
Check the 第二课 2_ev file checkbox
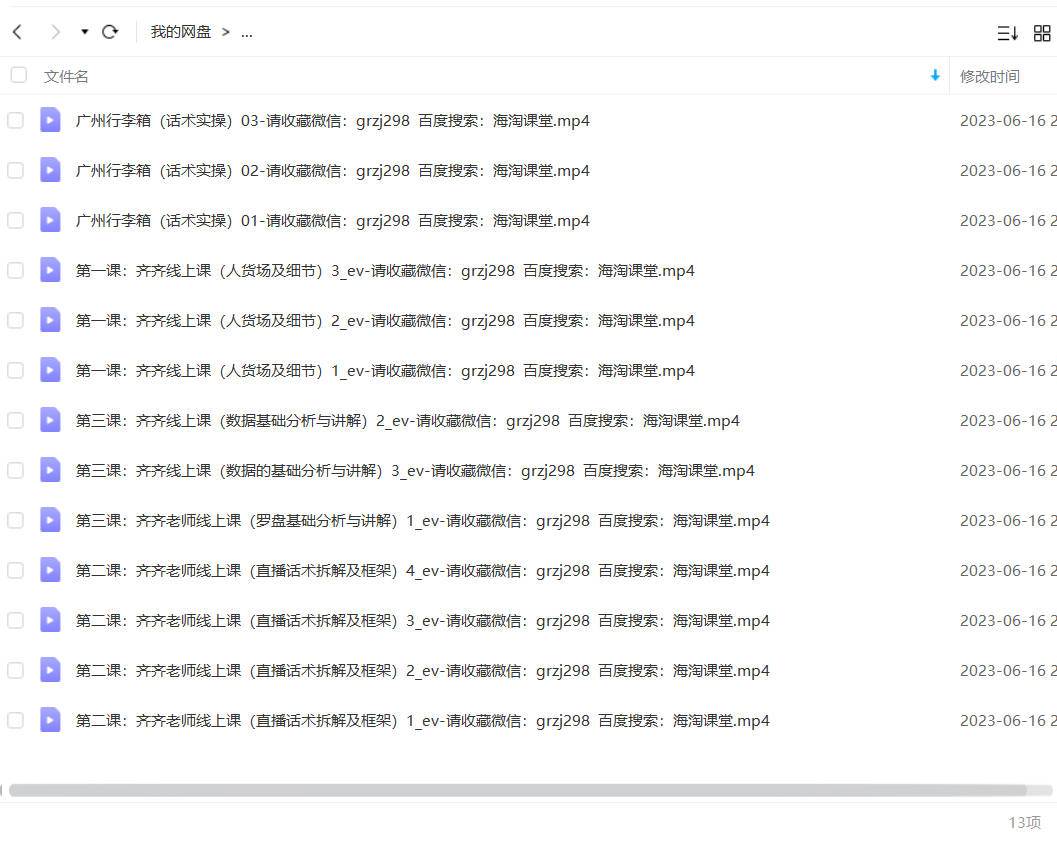[16, 670]
